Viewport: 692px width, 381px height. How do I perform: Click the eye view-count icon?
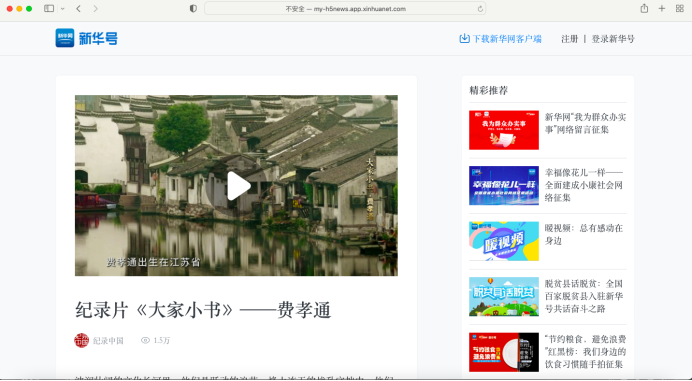click(x=145, y=340)
